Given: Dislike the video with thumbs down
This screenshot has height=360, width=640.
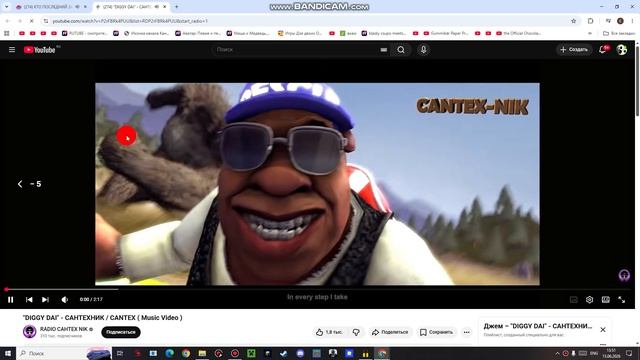Looking at the screenshot, I should pos(356,332).
